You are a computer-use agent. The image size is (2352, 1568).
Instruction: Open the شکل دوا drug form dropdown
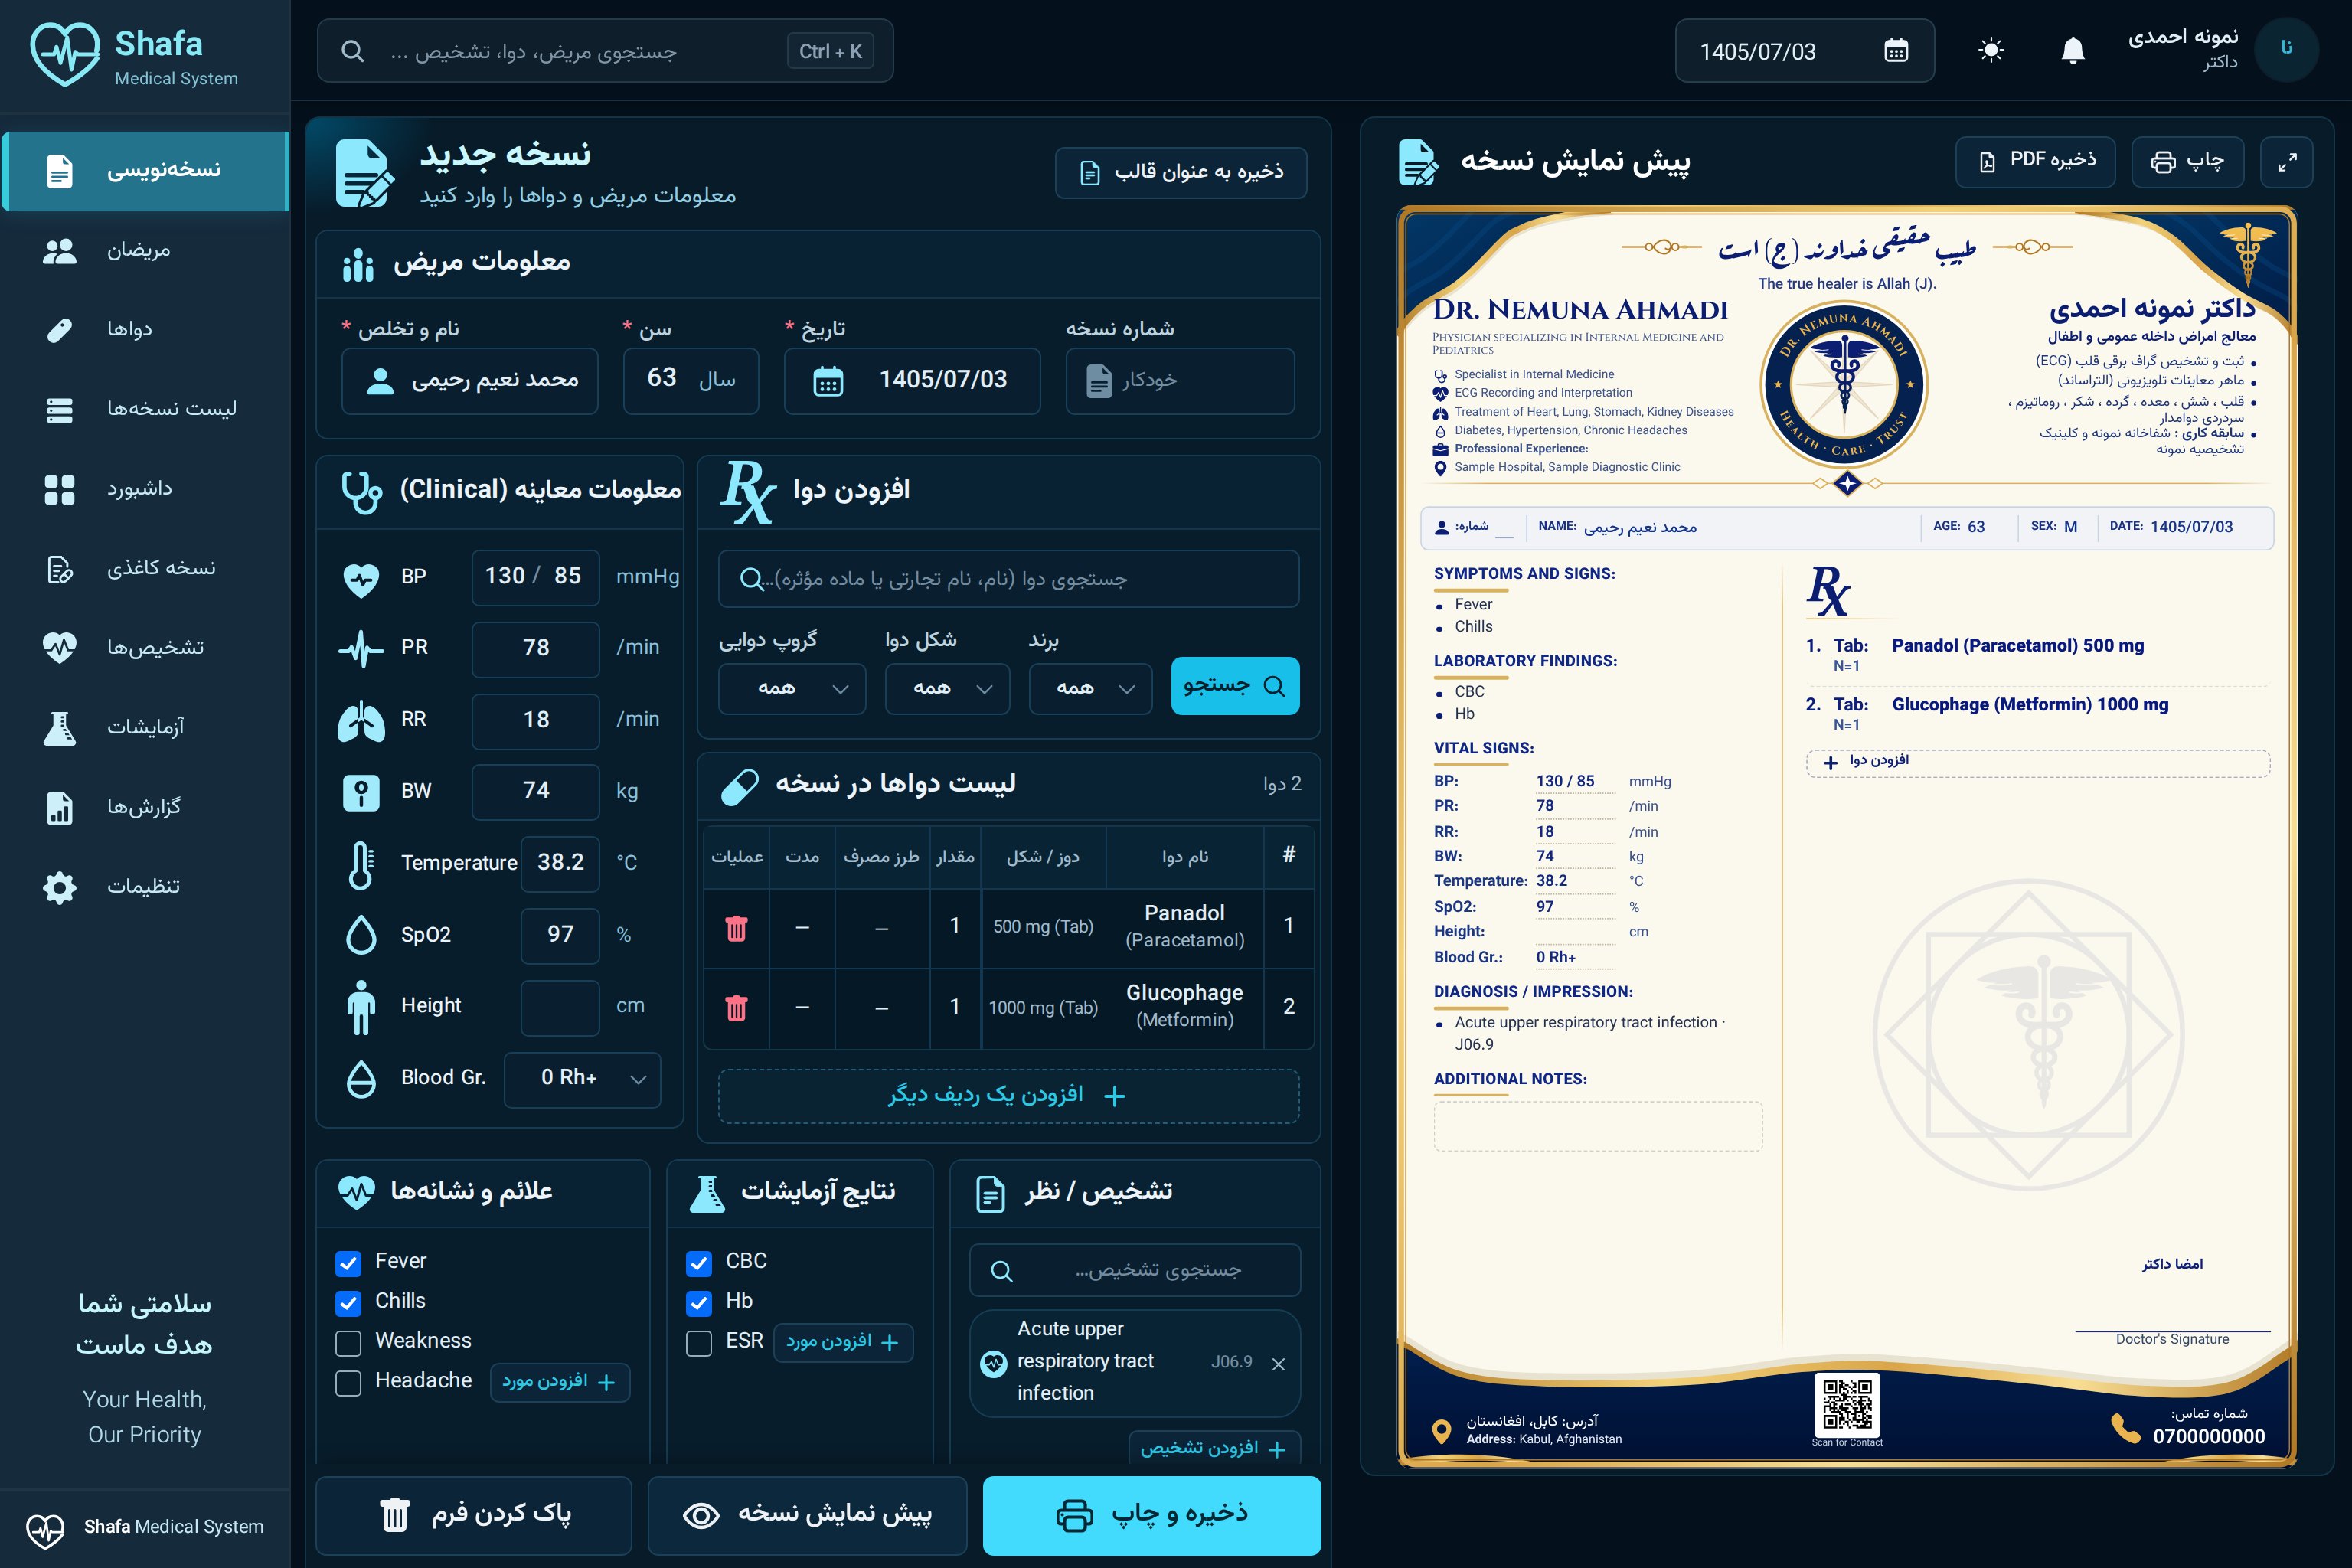(x=947, y=688)
